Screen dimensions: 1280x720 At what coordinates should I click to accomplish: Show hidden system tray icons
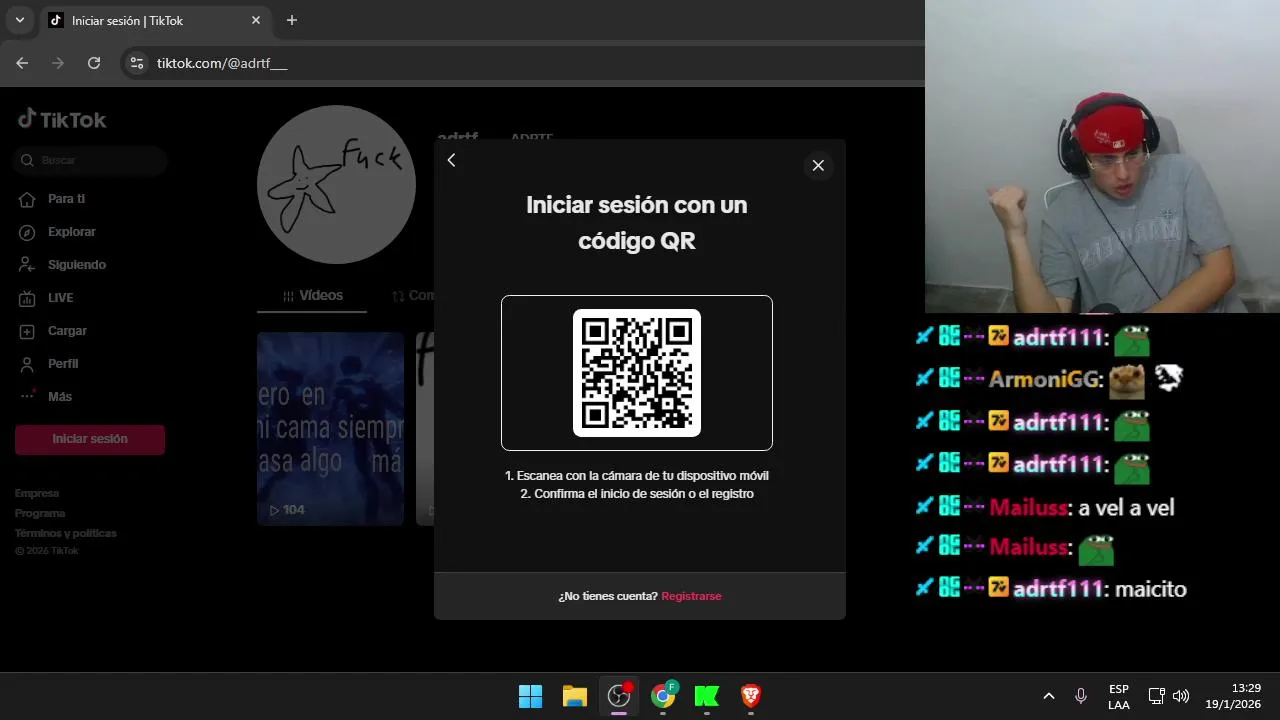point(1049,696)
